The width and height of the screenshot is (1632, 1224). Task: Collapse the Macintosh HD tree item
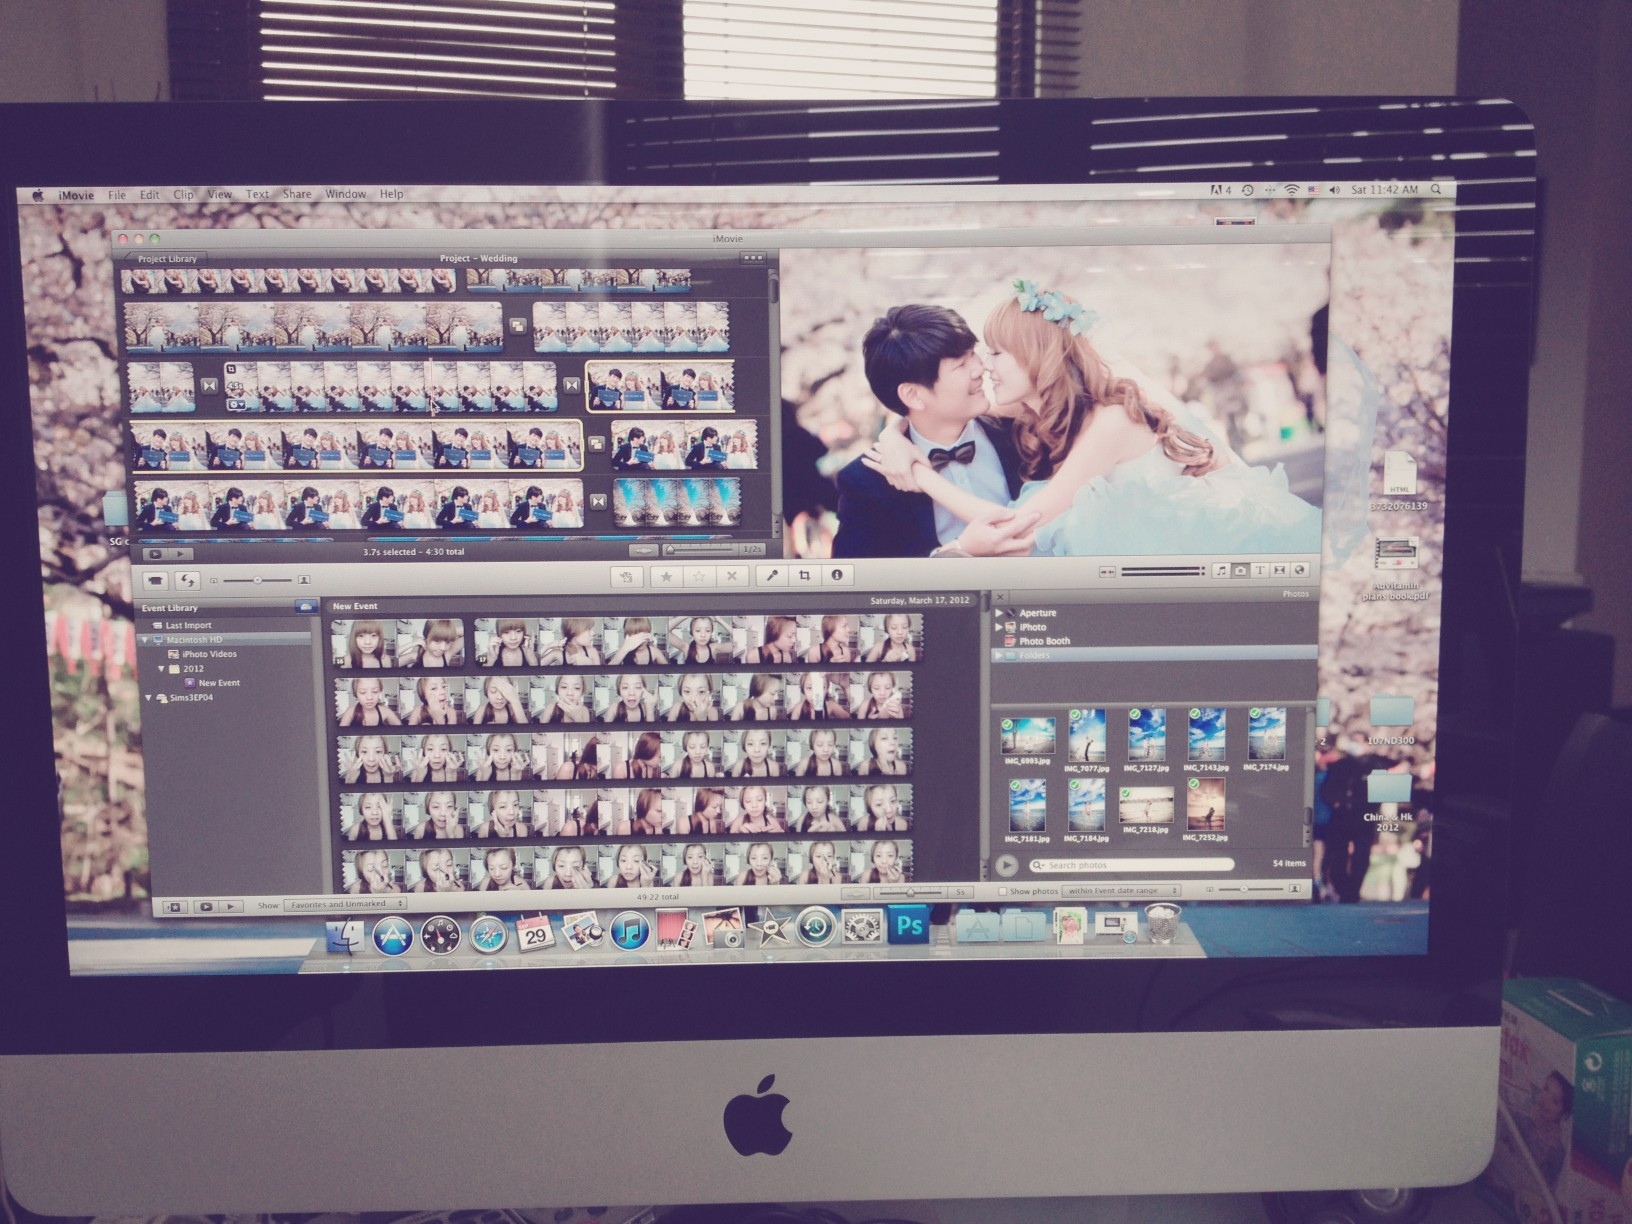146,639
